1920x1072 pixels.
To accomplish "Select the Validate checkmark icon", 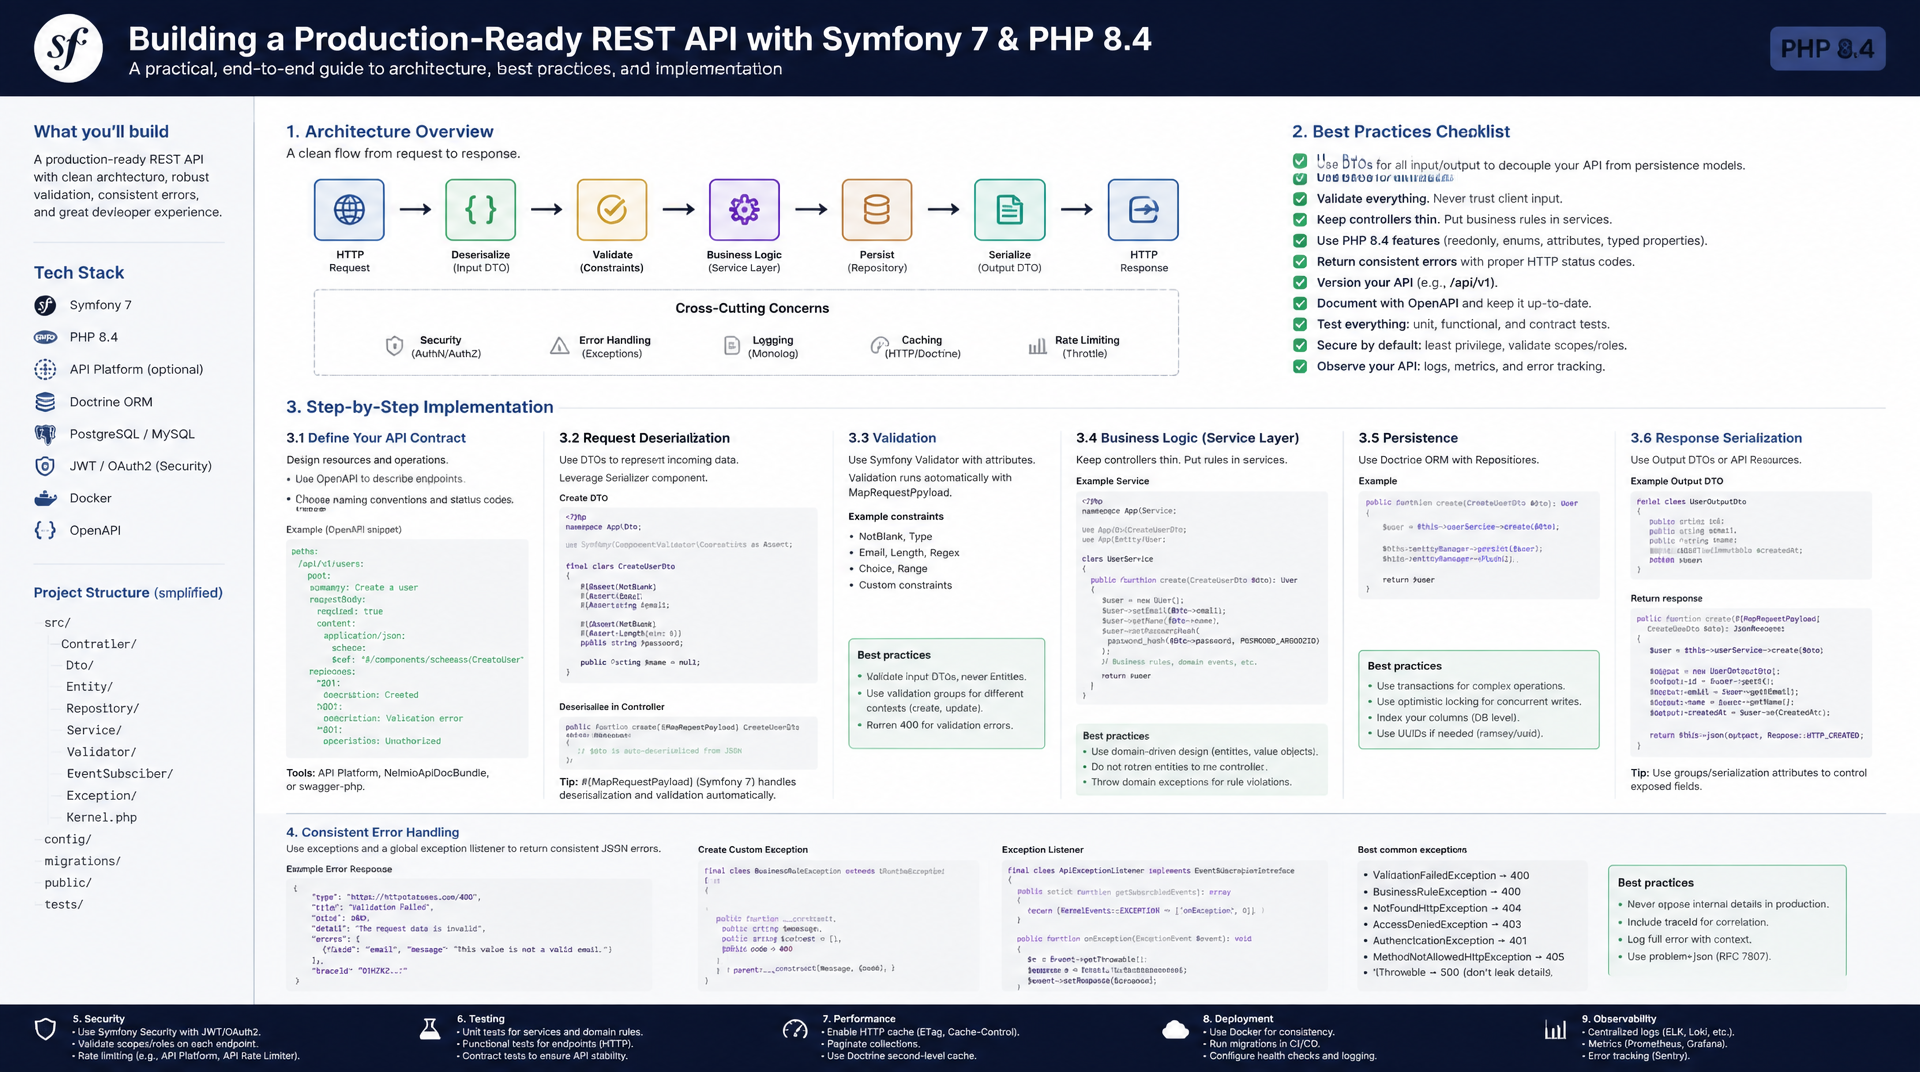I will 612,210.
